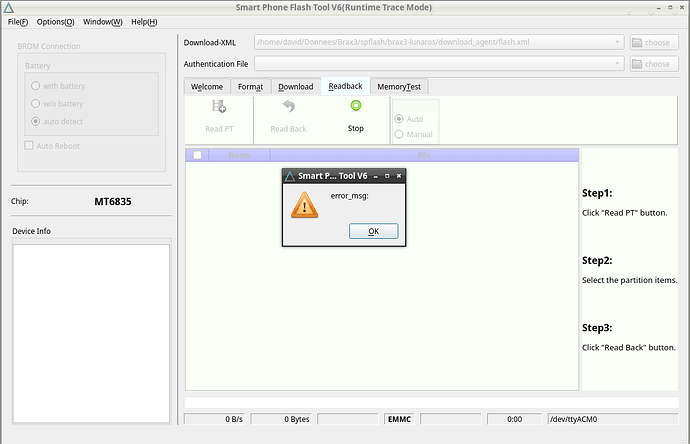Screen dimensions: 690x444
Task: Click the MT6835 chip label
Action: pos(113,202)
